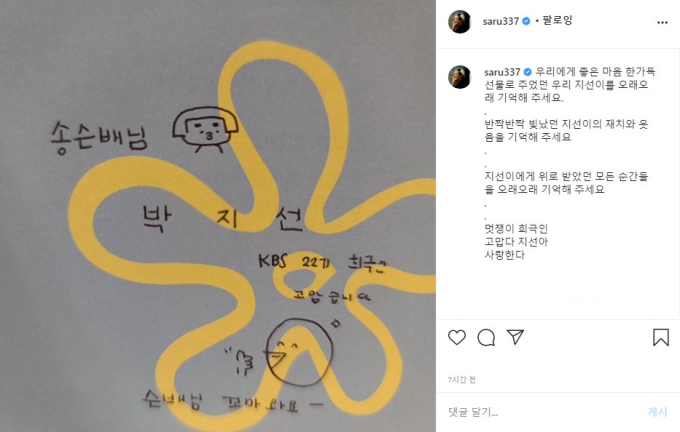Click saru337 username in caption
The image size is (680, 432).
pyautogui.click(x=502, y=72)
